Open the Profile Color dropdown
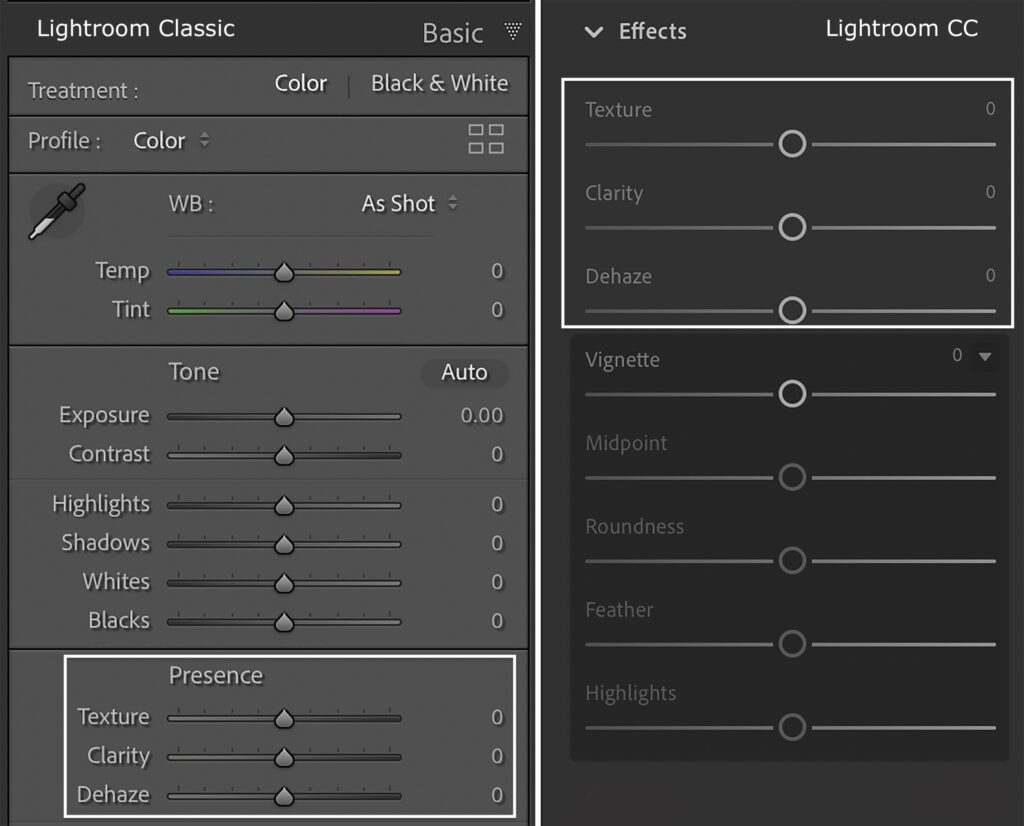Viewport: 1024px width, 826px height. (x=171, y=141)
